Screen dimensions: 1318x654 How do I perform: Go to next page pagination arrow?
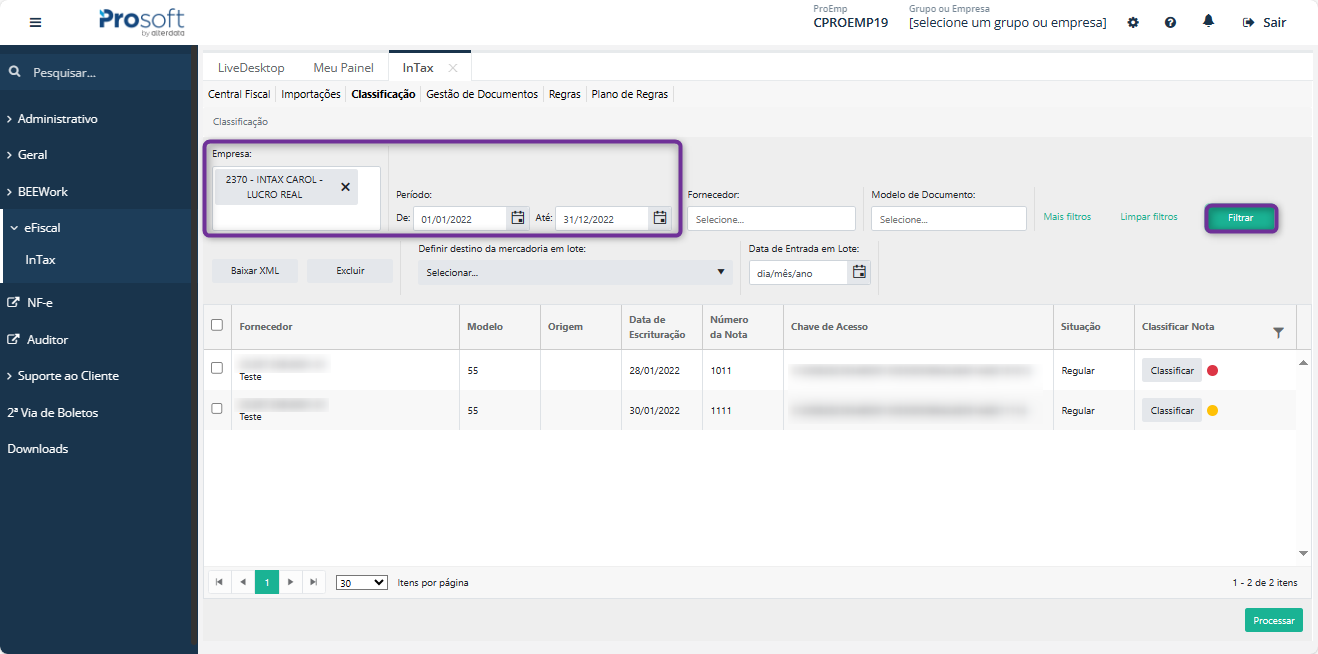pyautogui.click(x=291, y=582)
